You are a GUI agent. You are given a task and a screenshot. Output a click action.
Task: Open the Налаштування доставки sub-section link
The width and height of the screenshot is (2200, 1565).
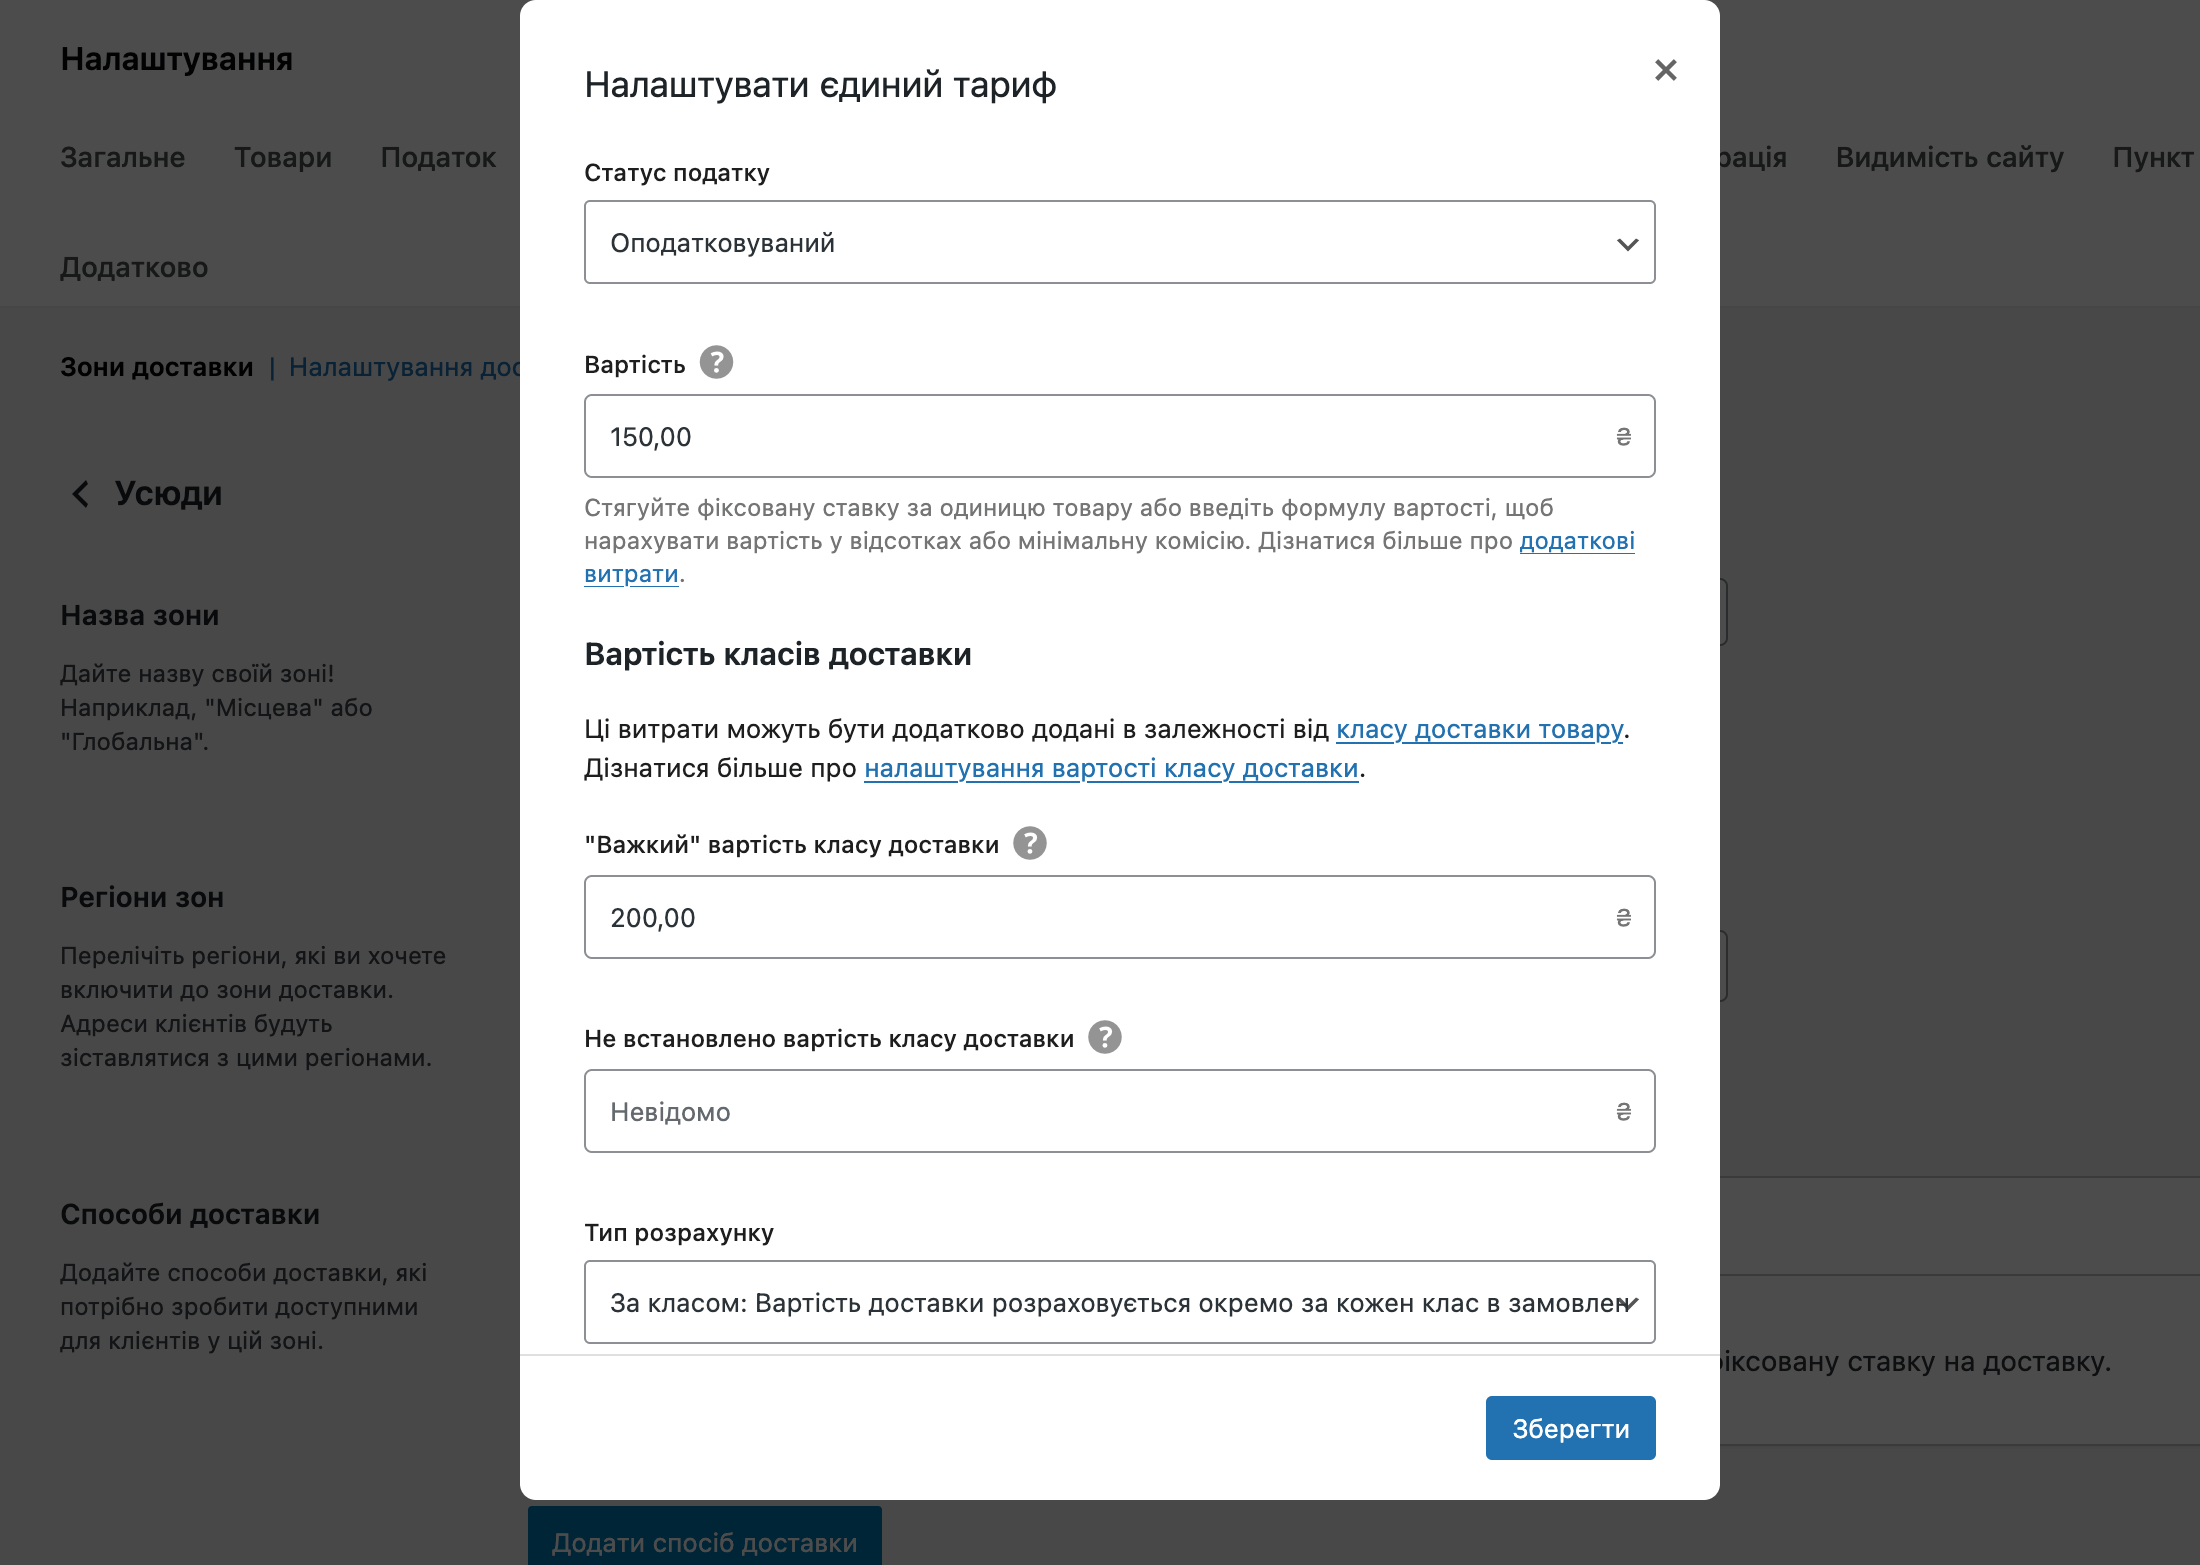click(x=404, y=367)
